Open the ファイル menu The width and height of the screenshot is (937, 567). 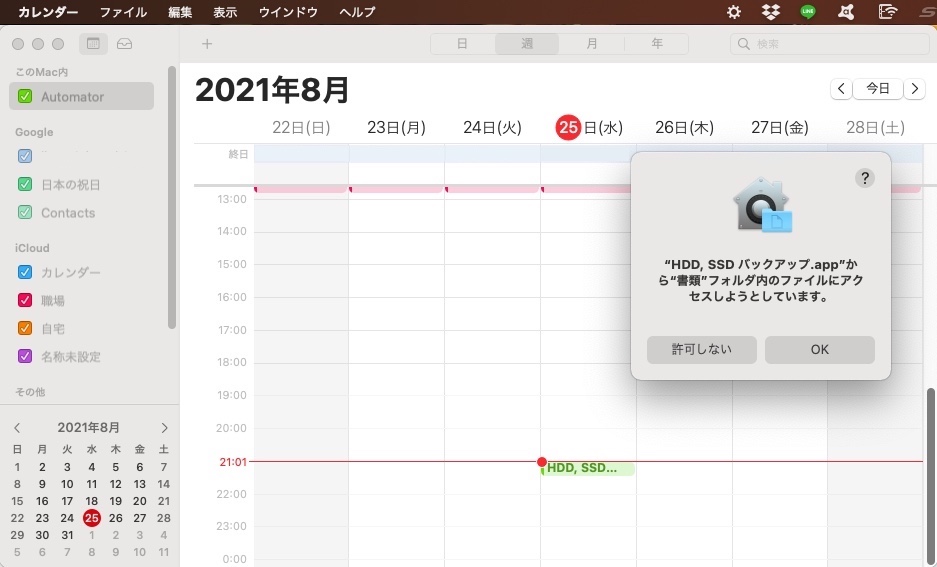[123, 12]
